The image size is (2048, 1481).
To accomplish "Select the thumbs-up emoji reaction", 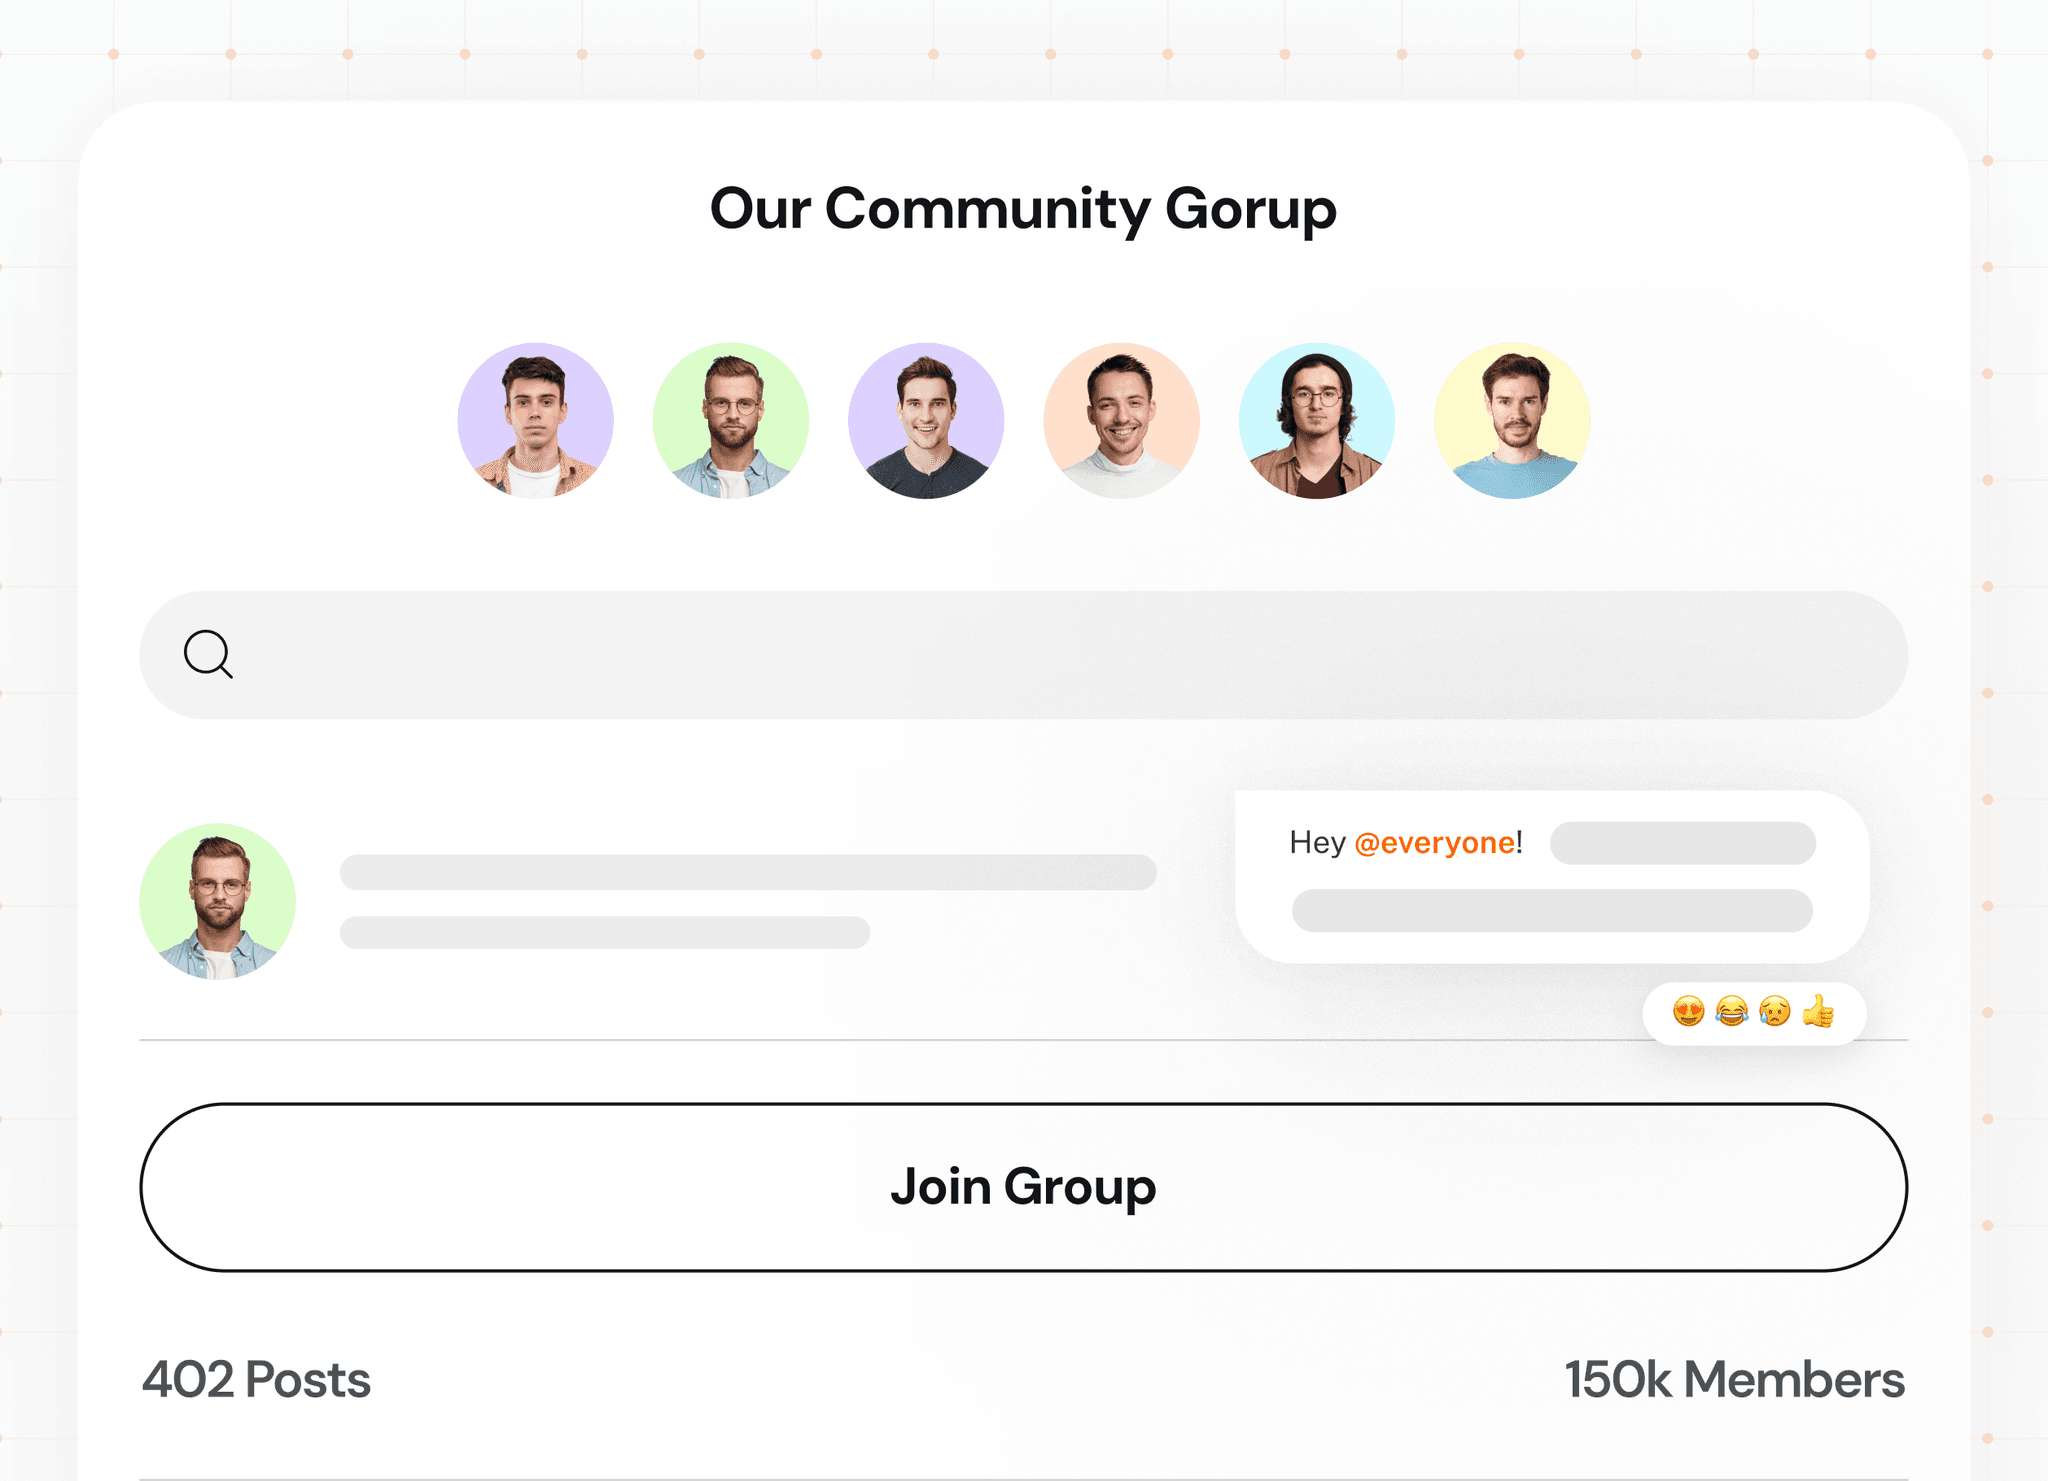I will click(1818, 1012).
